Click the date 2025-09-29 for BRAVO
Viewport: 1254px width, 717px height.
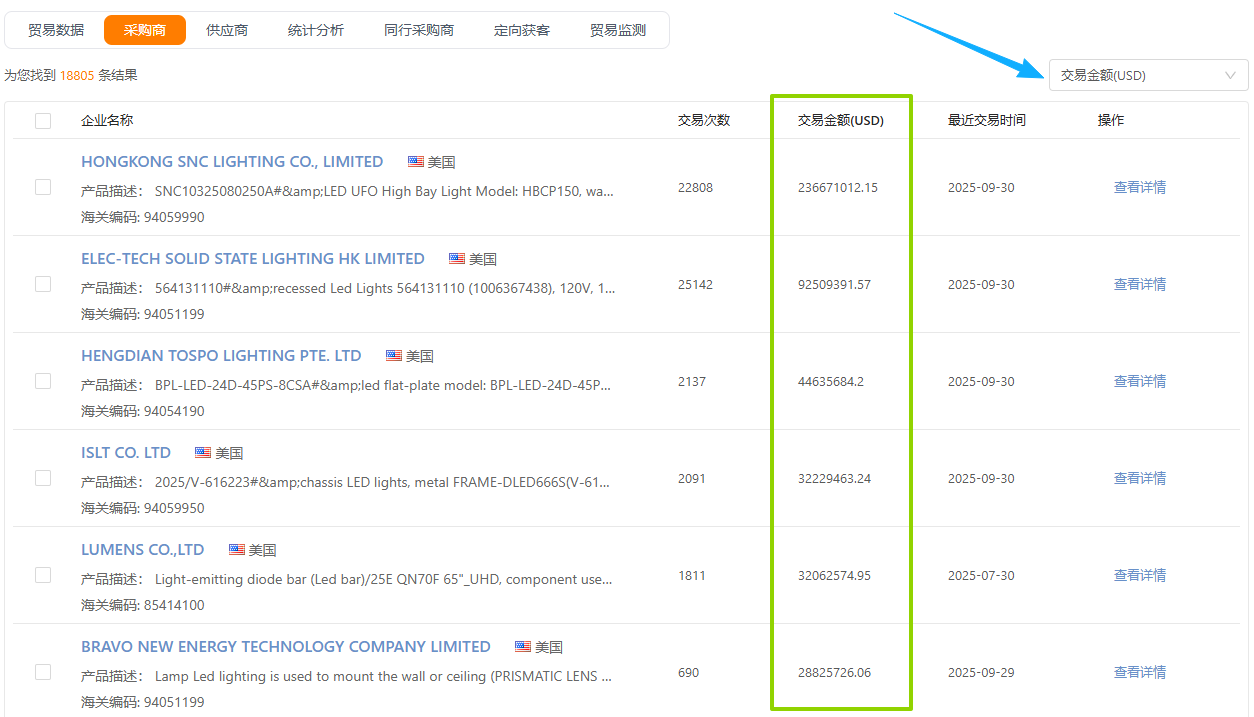pos(981,672)
